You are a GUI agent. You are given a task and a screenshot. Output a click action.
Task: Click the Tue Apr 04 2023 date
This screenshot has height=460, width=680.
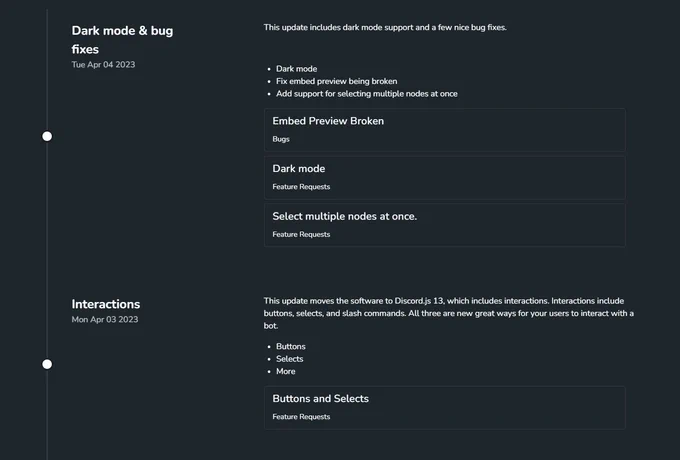103,65
